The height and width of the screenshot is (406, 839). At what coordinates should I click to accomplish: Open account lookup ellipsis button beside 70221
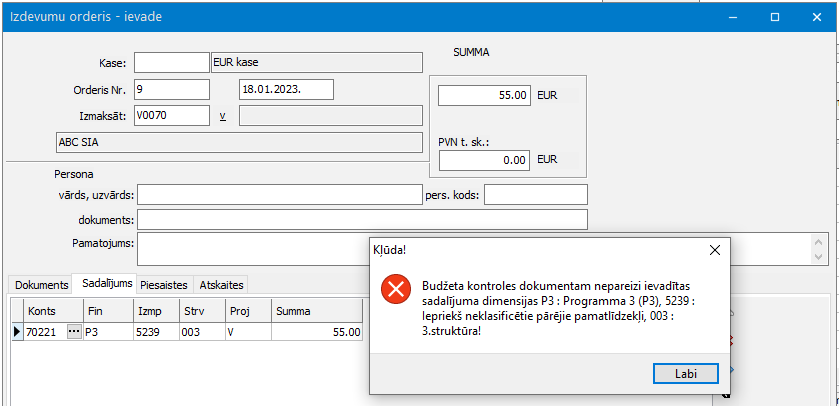74,332
